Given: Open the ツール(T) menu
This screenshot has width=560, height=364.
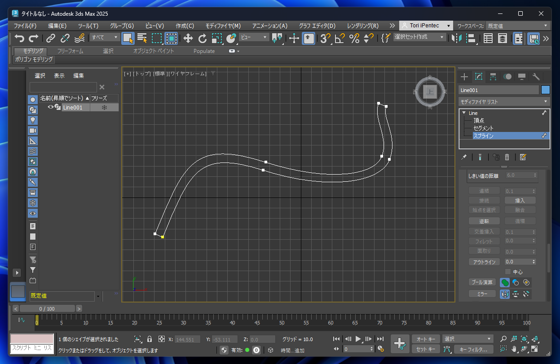Looking at the screenshot, I should (88, 26).
